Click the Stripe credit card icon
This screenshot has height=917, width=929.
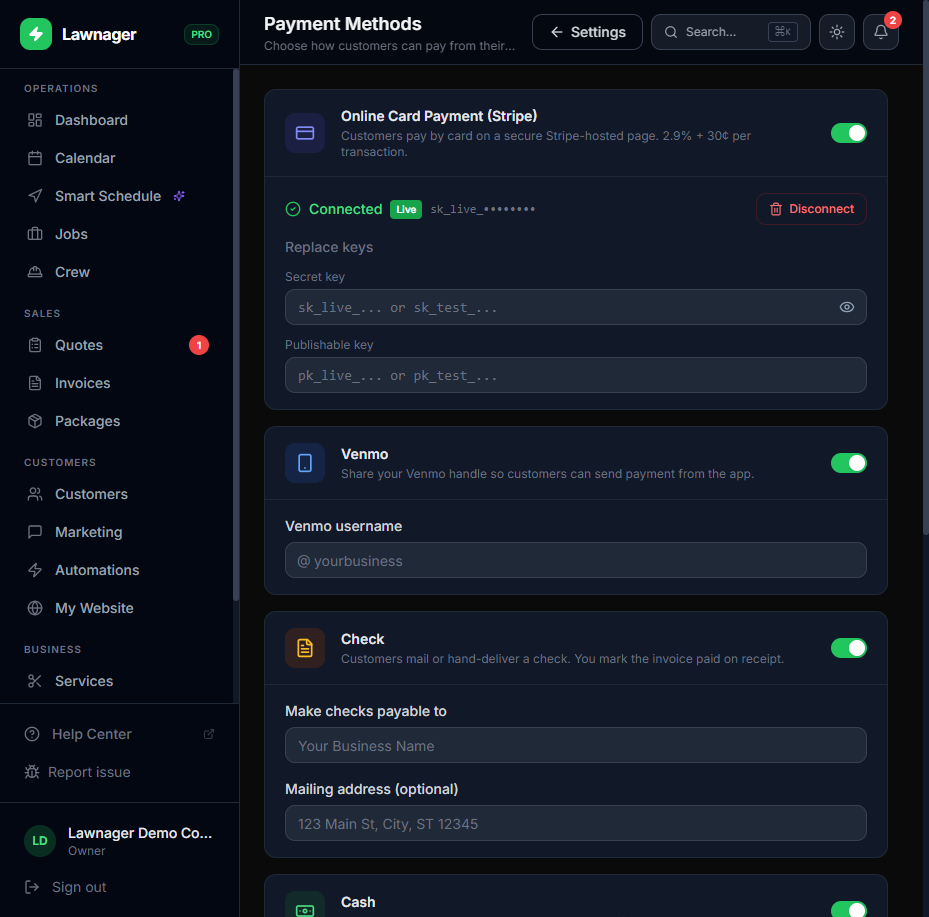click(305, 133)
